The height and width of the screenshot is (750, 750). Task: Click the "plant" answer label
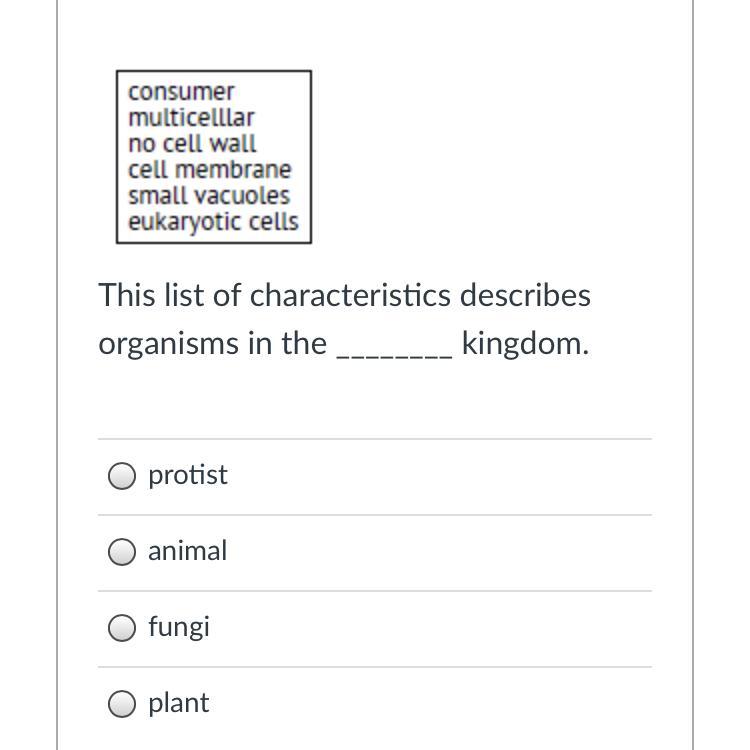[179, 703]
